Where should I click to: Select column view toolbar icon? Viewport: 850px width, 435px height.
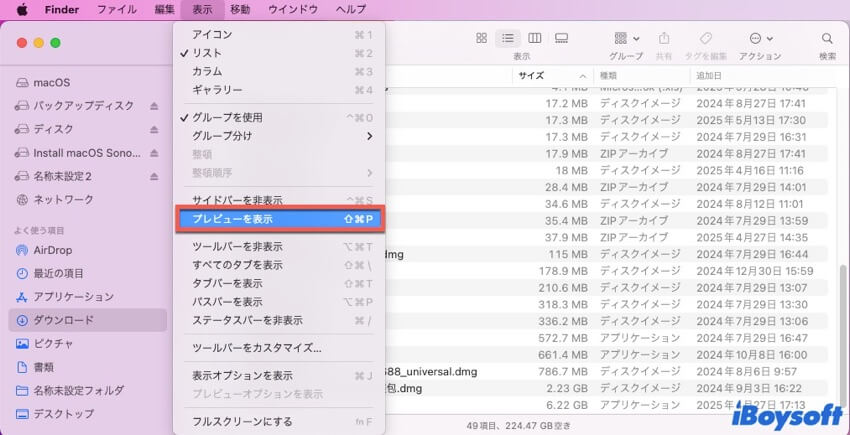(x=535, y=38)
